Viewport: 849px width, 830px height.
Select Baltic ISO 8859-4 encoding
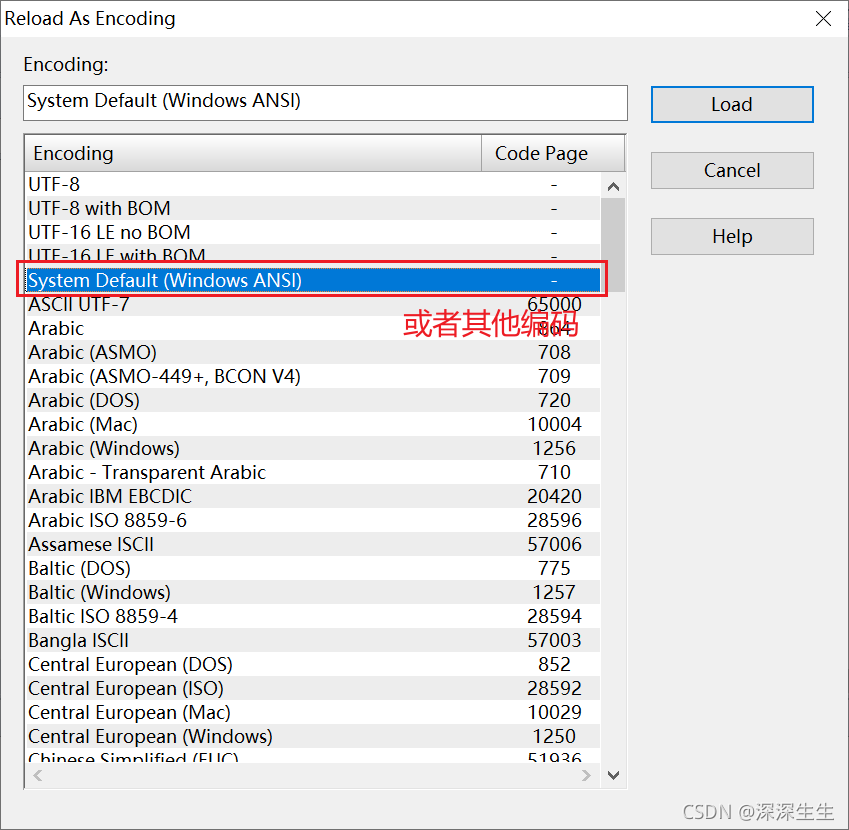click(x=313, y=616)
